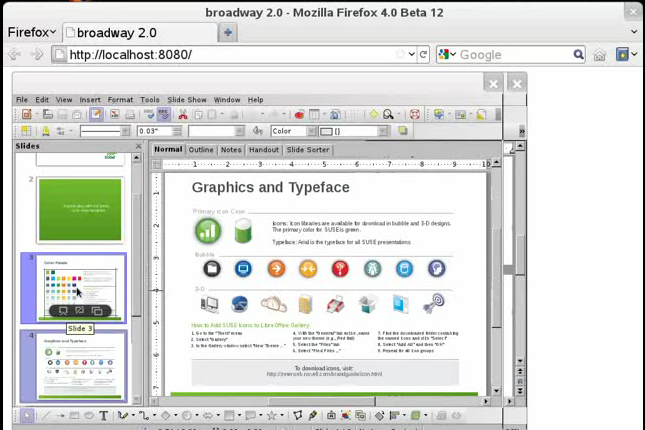Start slide show from slide 3 overlay button
The image size is (645, 430).
(63, 311)
